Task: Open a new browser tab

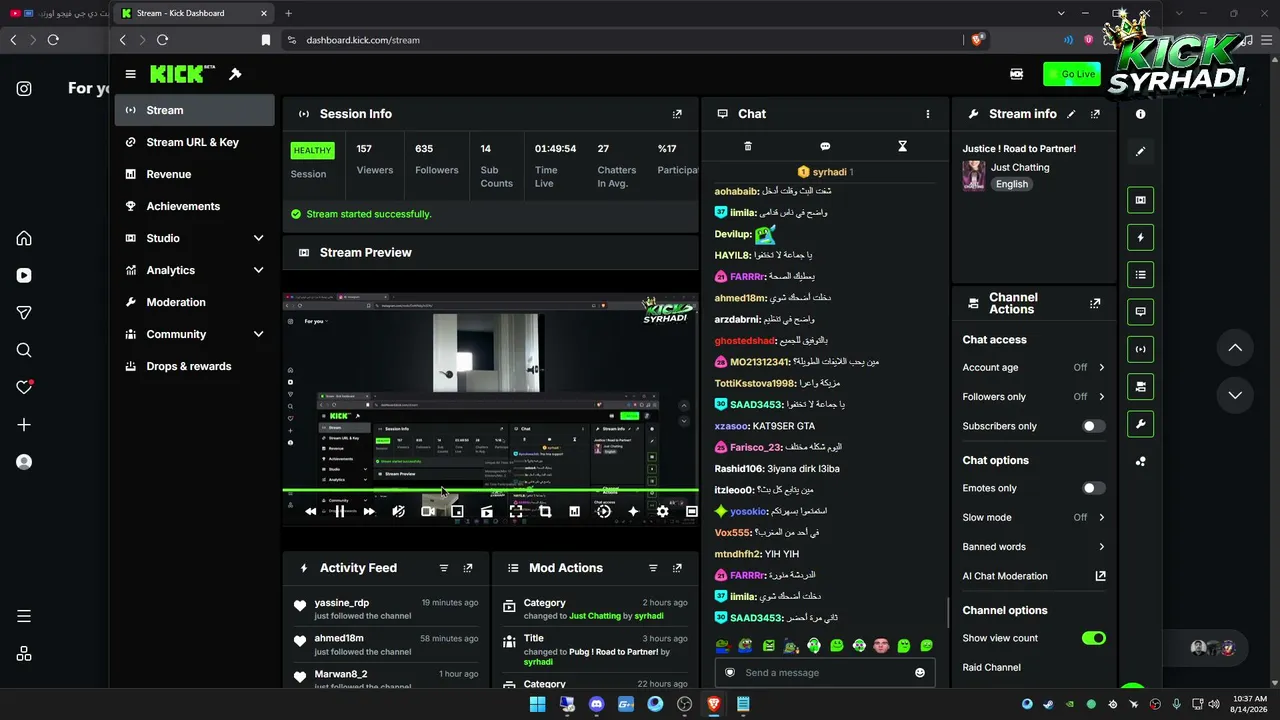Action: click(x=288, y=13)
